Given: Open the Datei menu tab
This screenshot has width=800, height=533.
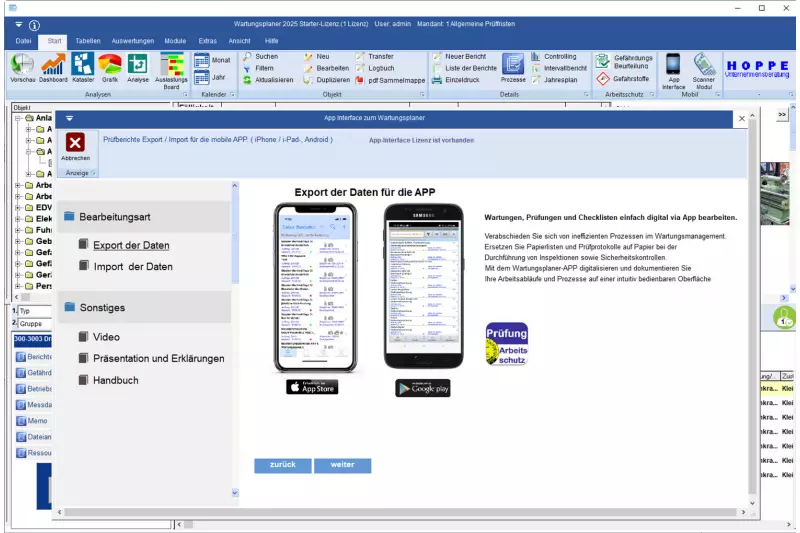Looking at the screenshot, I should [24, 41].
